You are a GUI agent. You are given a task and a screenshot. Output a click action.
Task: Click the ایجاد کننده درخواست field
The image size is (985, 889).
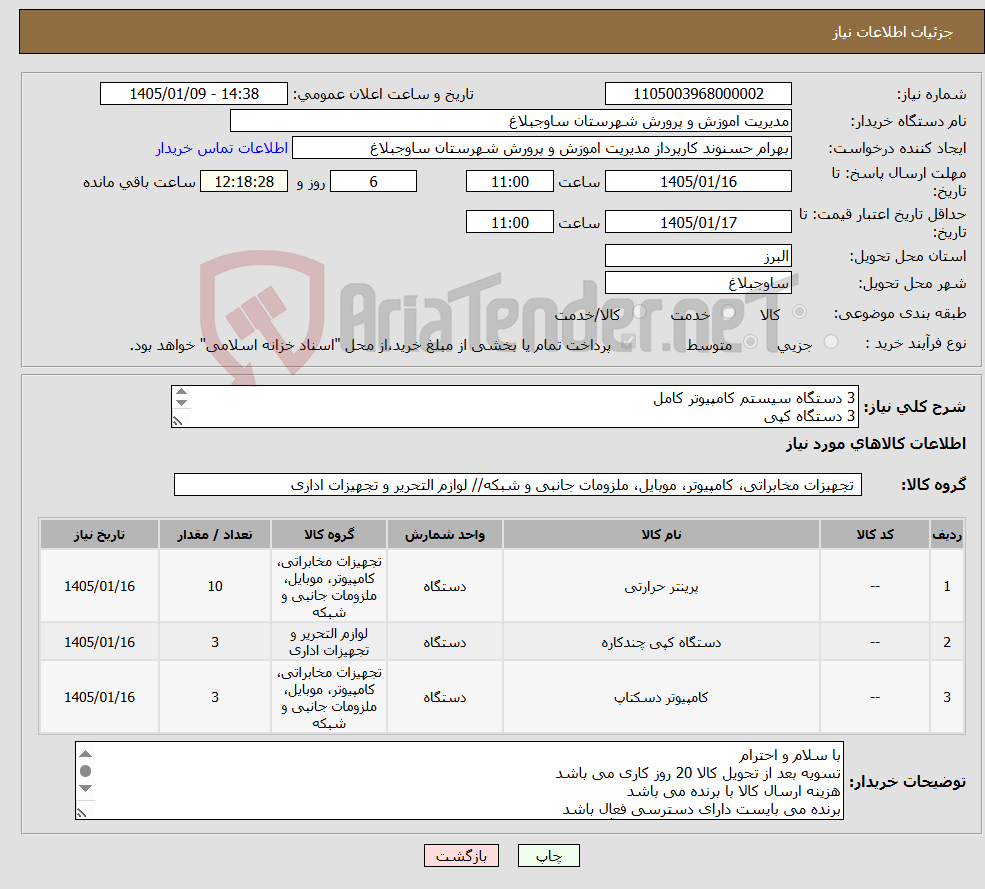[x=541, y=148]
